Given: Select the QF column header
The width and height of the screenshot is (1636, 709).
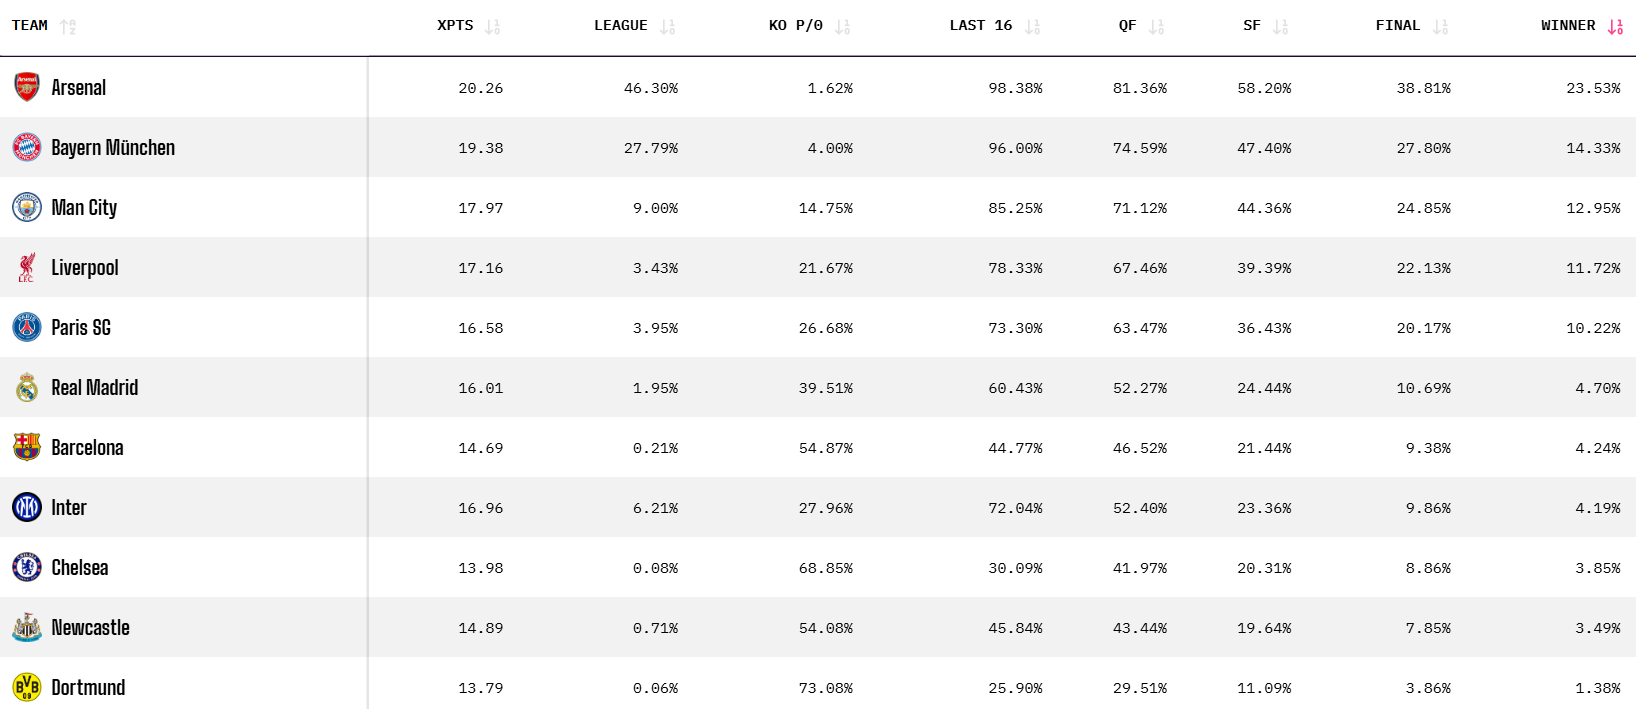Looking at the screenshot, I should (x=1127, y=26).
